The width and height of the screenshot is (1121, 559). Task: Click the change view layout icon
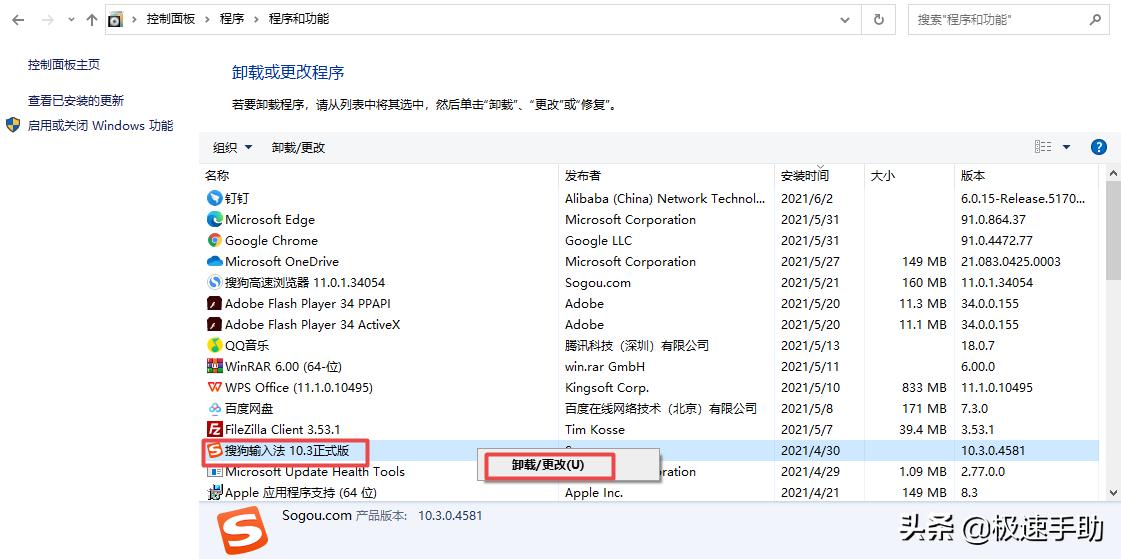[1043, 147]
